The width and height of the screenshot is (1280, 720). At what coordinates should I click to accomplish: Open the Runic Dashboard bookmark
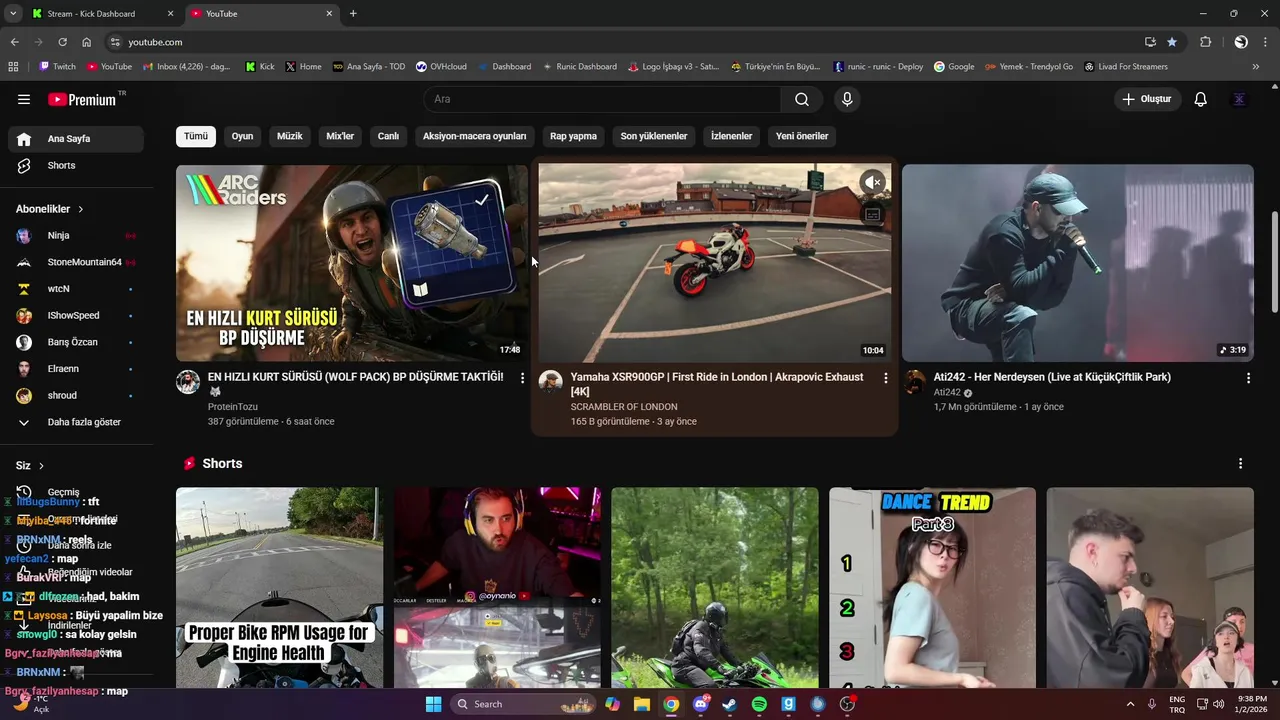[x=579, y=67]
